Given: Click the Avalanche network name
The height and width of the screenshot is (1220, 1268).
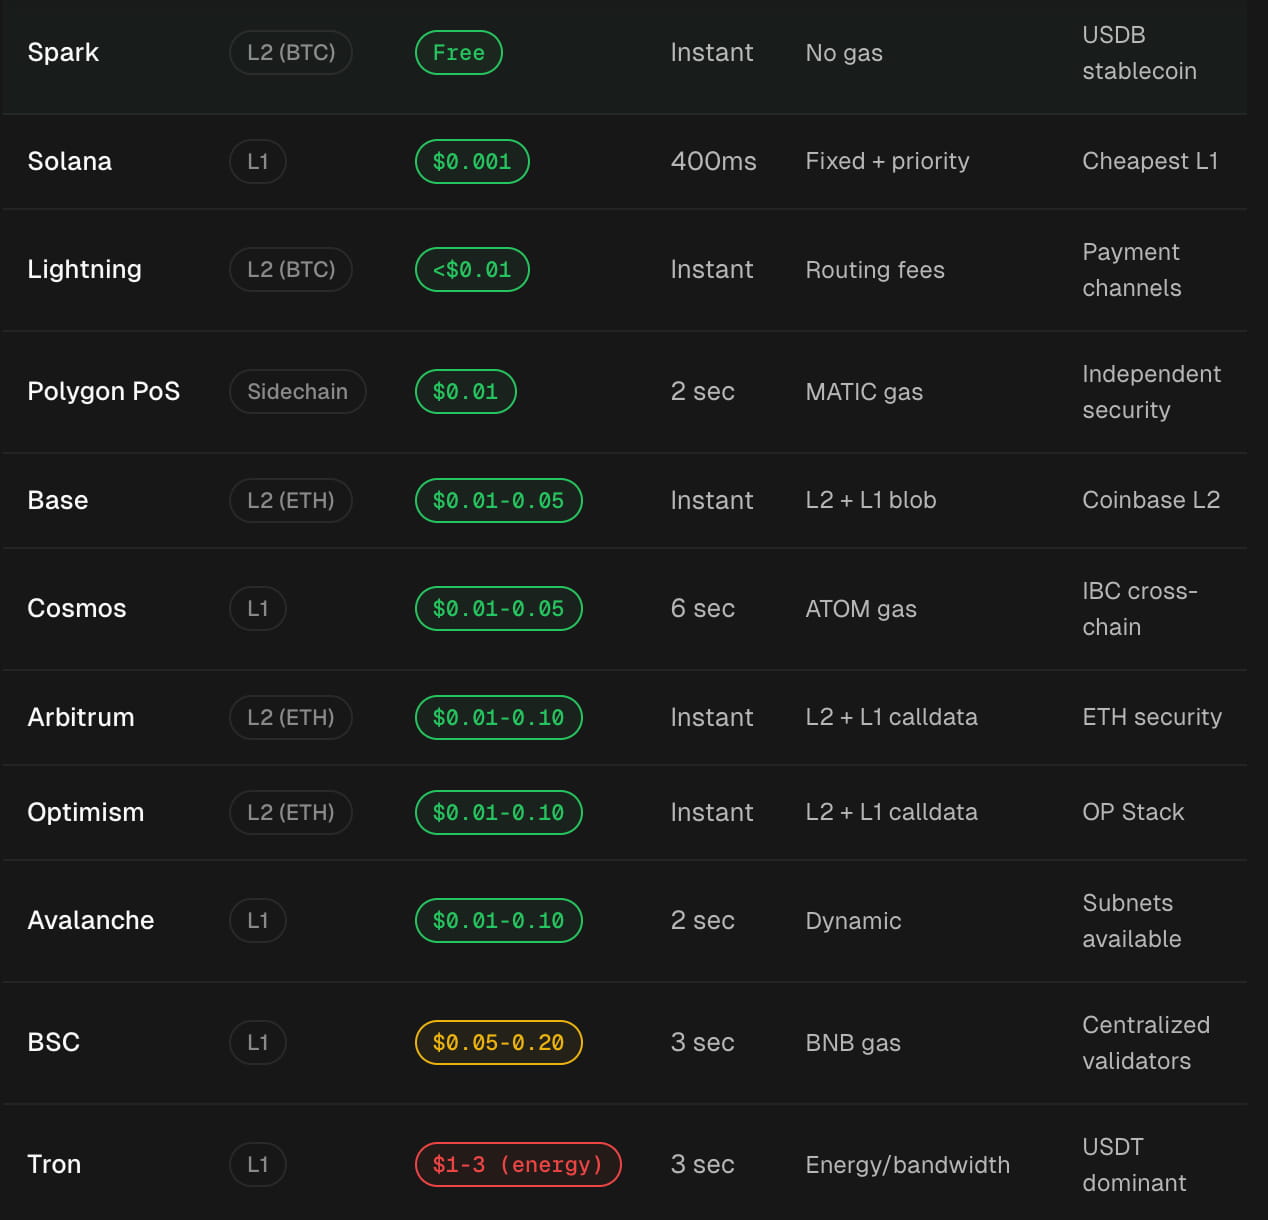Looking at the screenshot, I should pos(91,920).
